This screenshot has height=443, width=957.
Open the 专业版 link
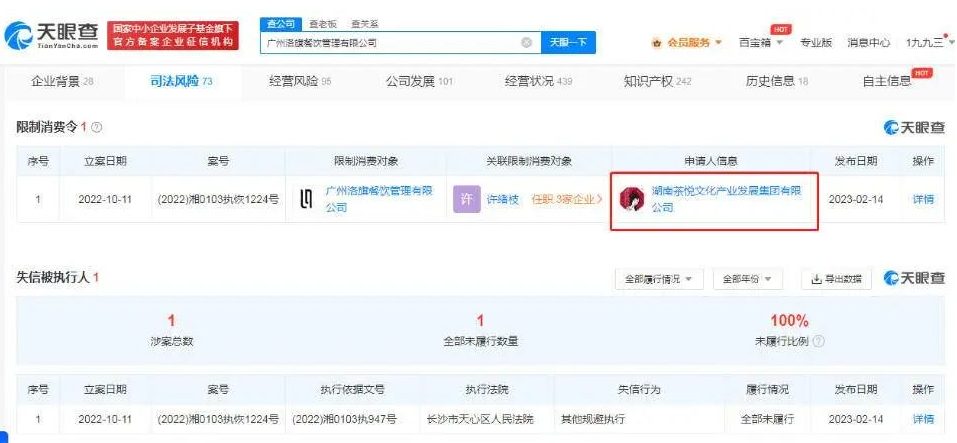(816, 43)
